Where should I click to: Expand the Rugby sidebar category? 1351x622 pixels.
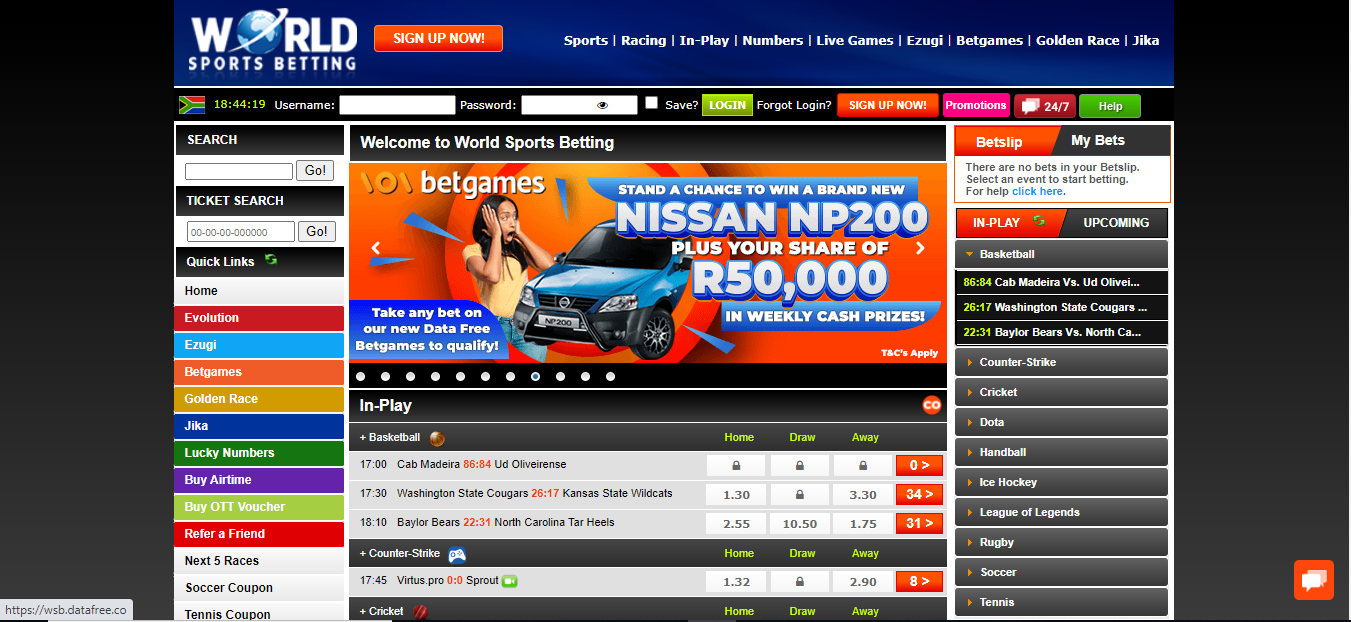(x=1061, y=542)
